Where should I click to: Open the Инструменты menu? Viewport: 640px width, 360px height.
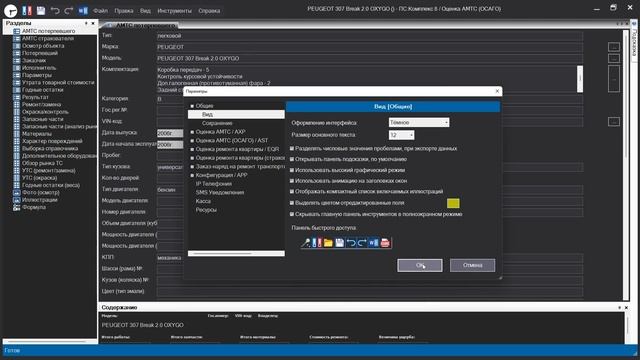174,11
